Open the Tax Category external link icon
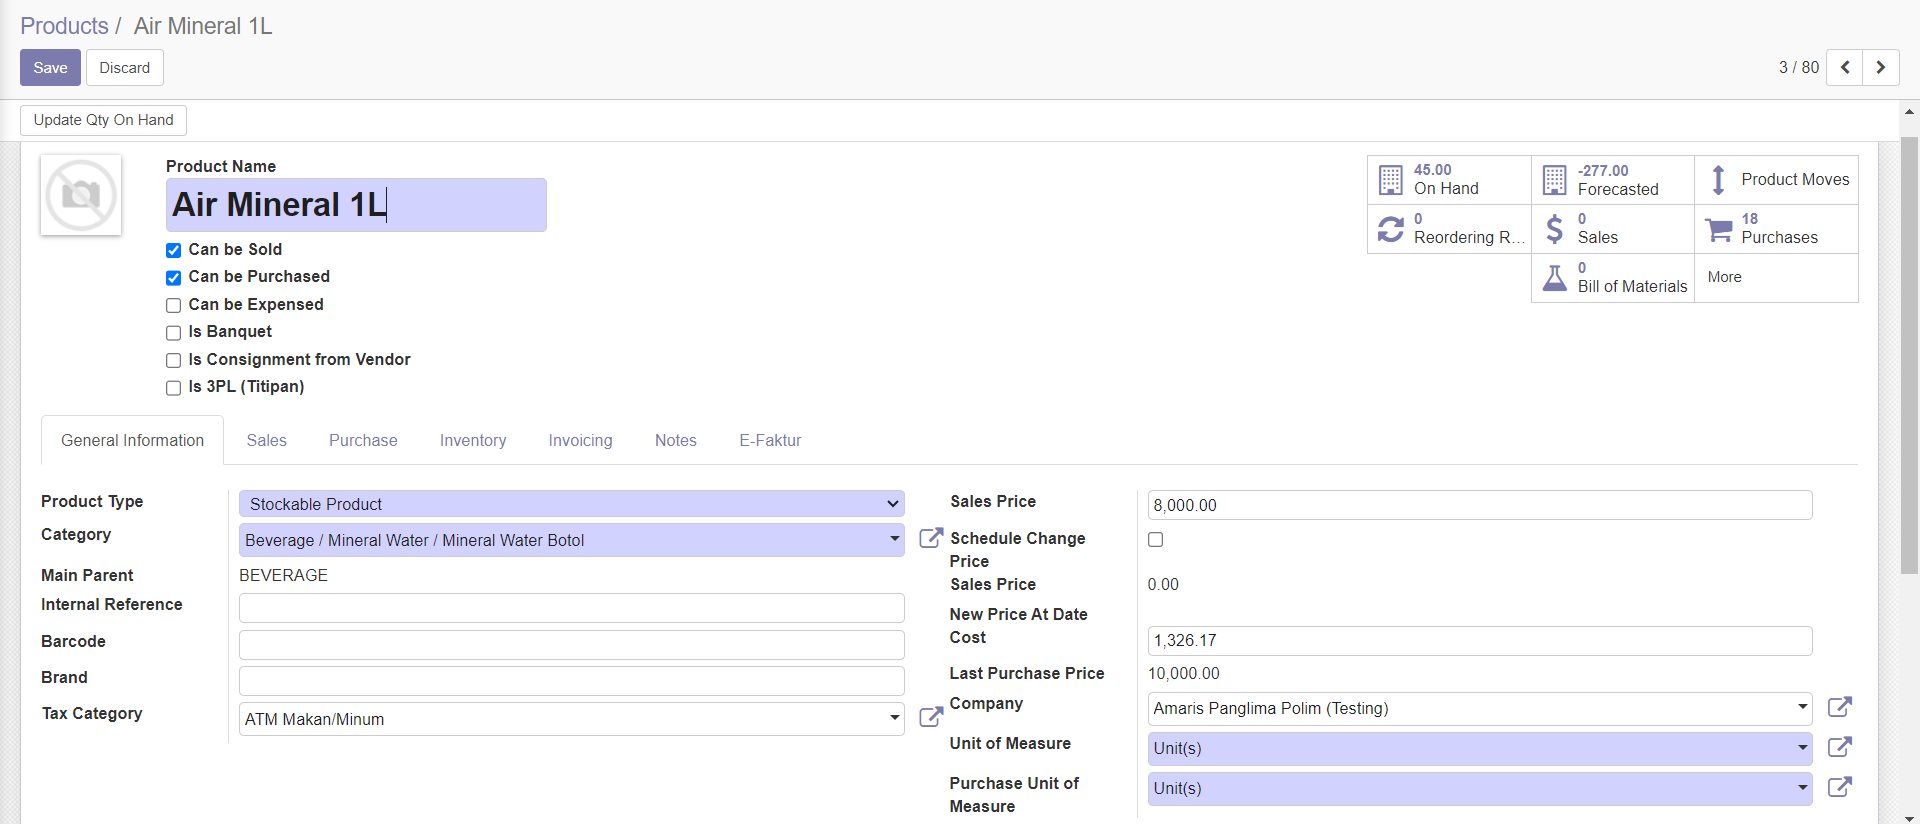 tap(930, 717)
